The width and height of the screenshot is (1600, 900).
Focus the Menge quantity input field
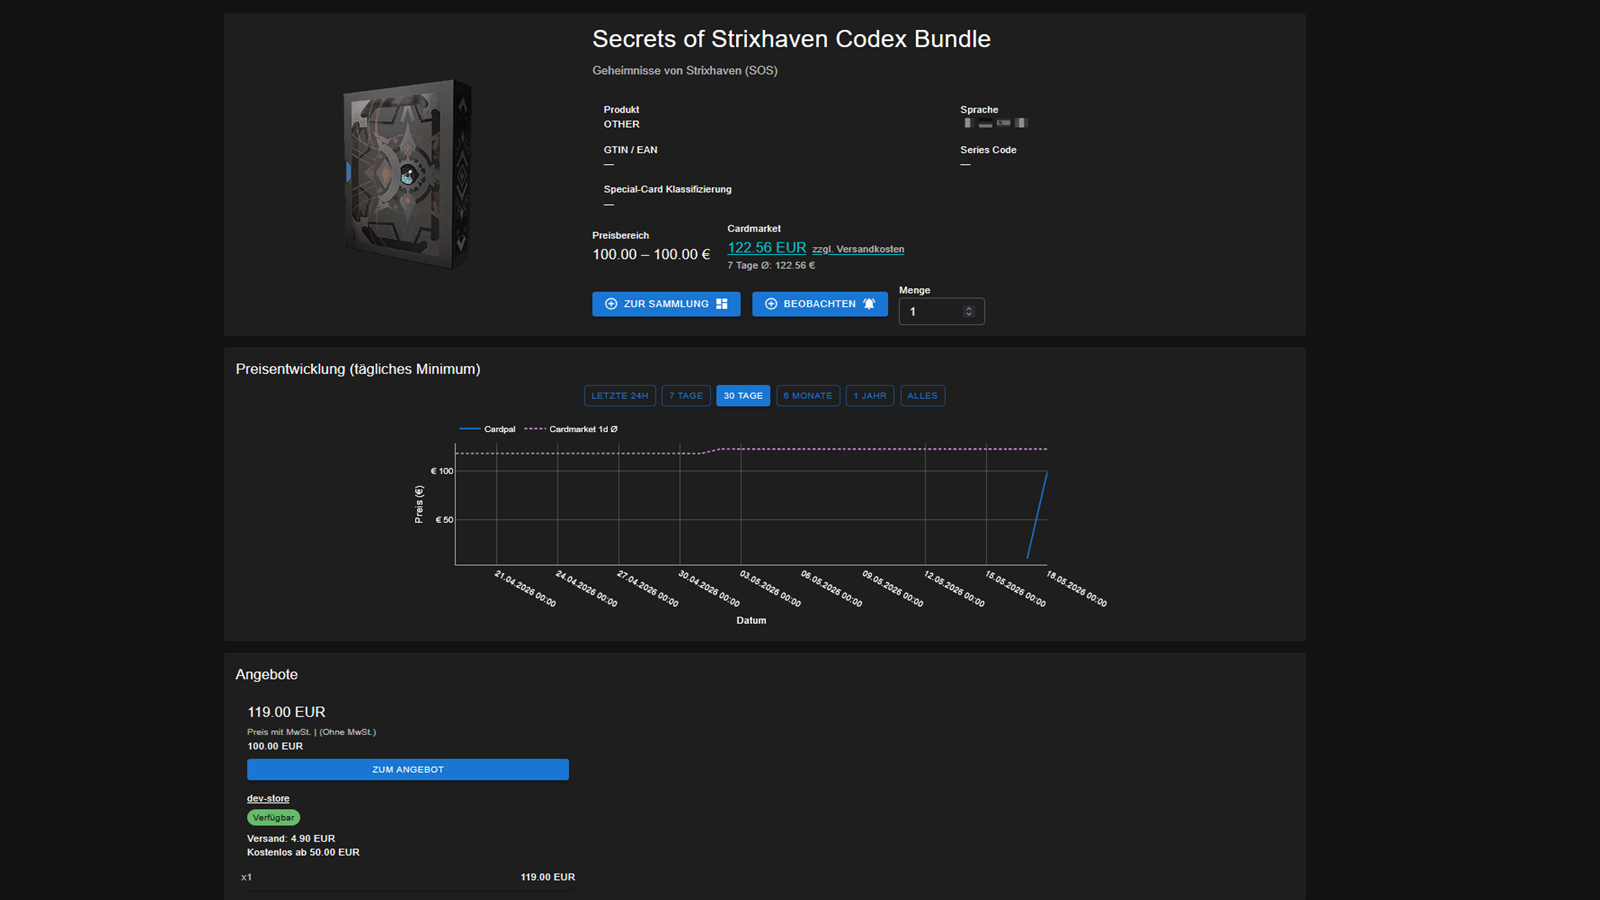[x=941, y=312]
